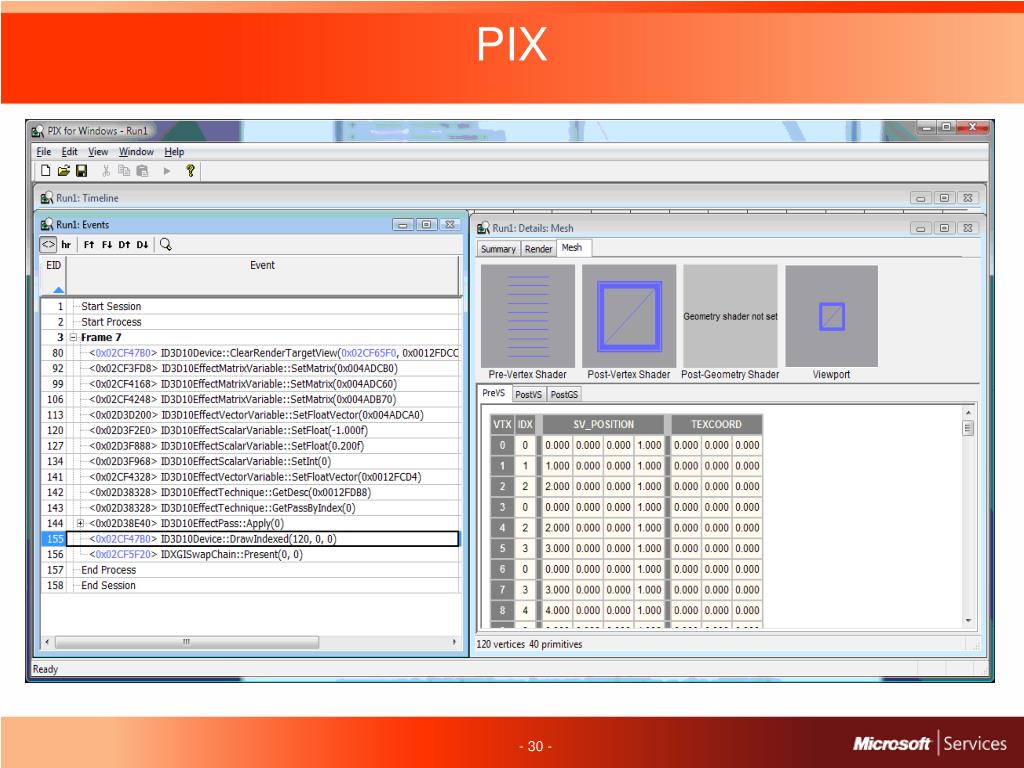This screenshot has width=1024, height=768.
Task: Click the TEXCOORD column header
Action: click(x=716, y=424)
